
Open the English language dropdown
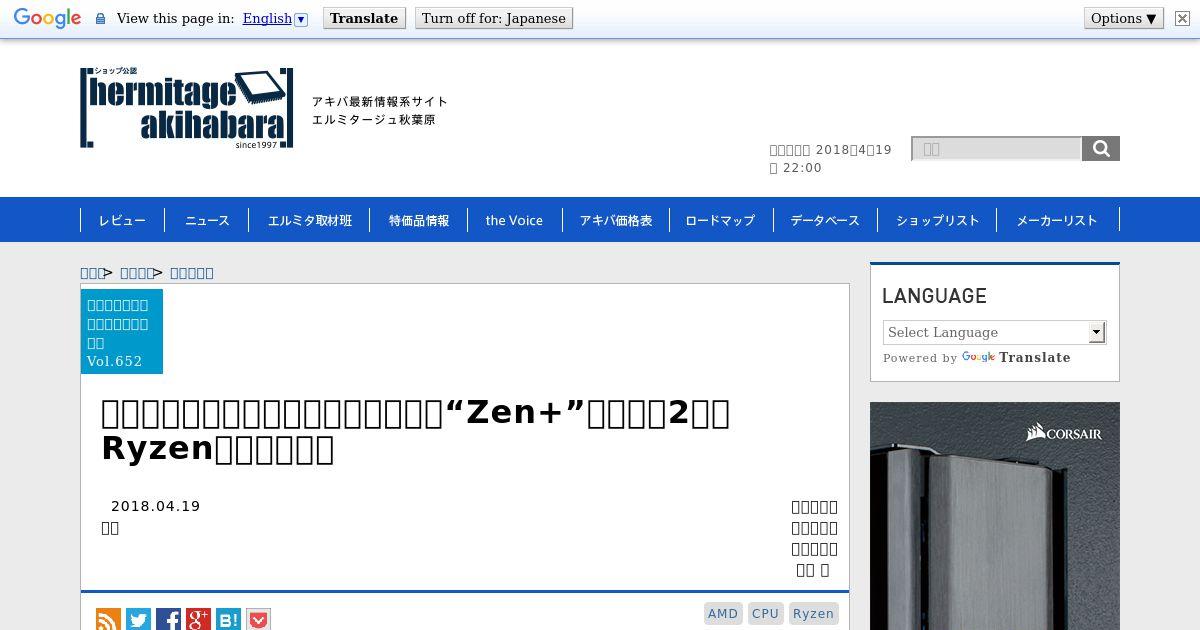coord(275,18)
